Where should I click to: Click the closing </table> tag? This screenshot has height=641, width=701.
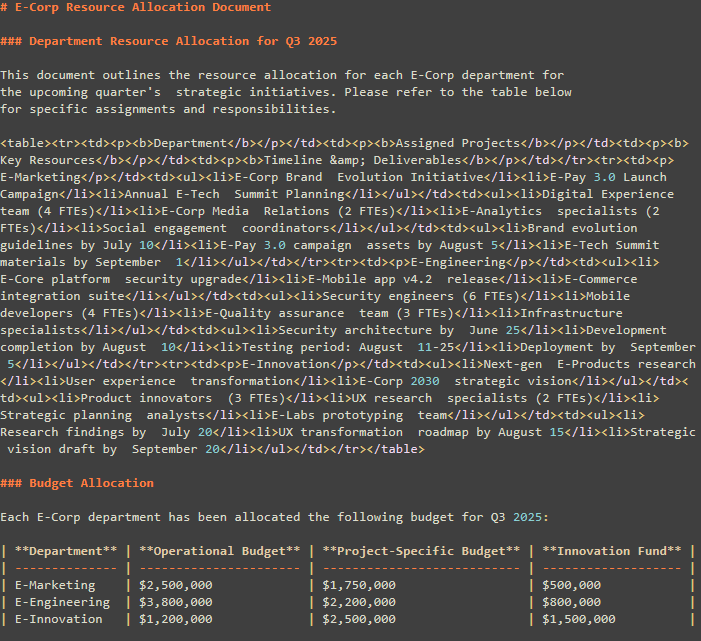(395, 449)
